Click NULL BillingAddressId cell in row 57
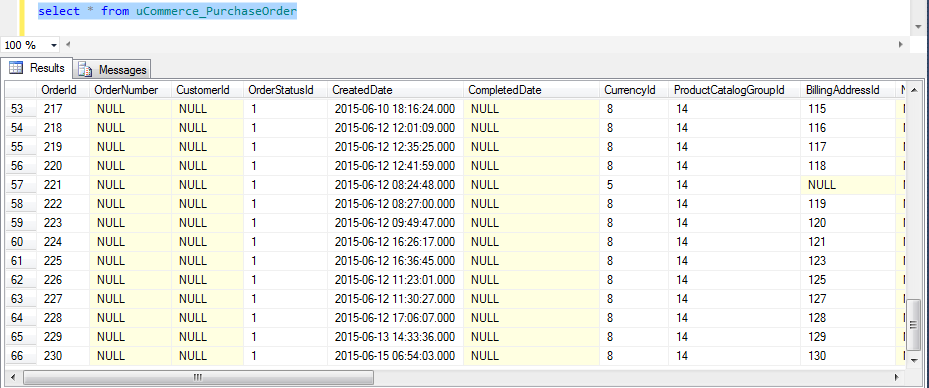 [x=848, y=185]
